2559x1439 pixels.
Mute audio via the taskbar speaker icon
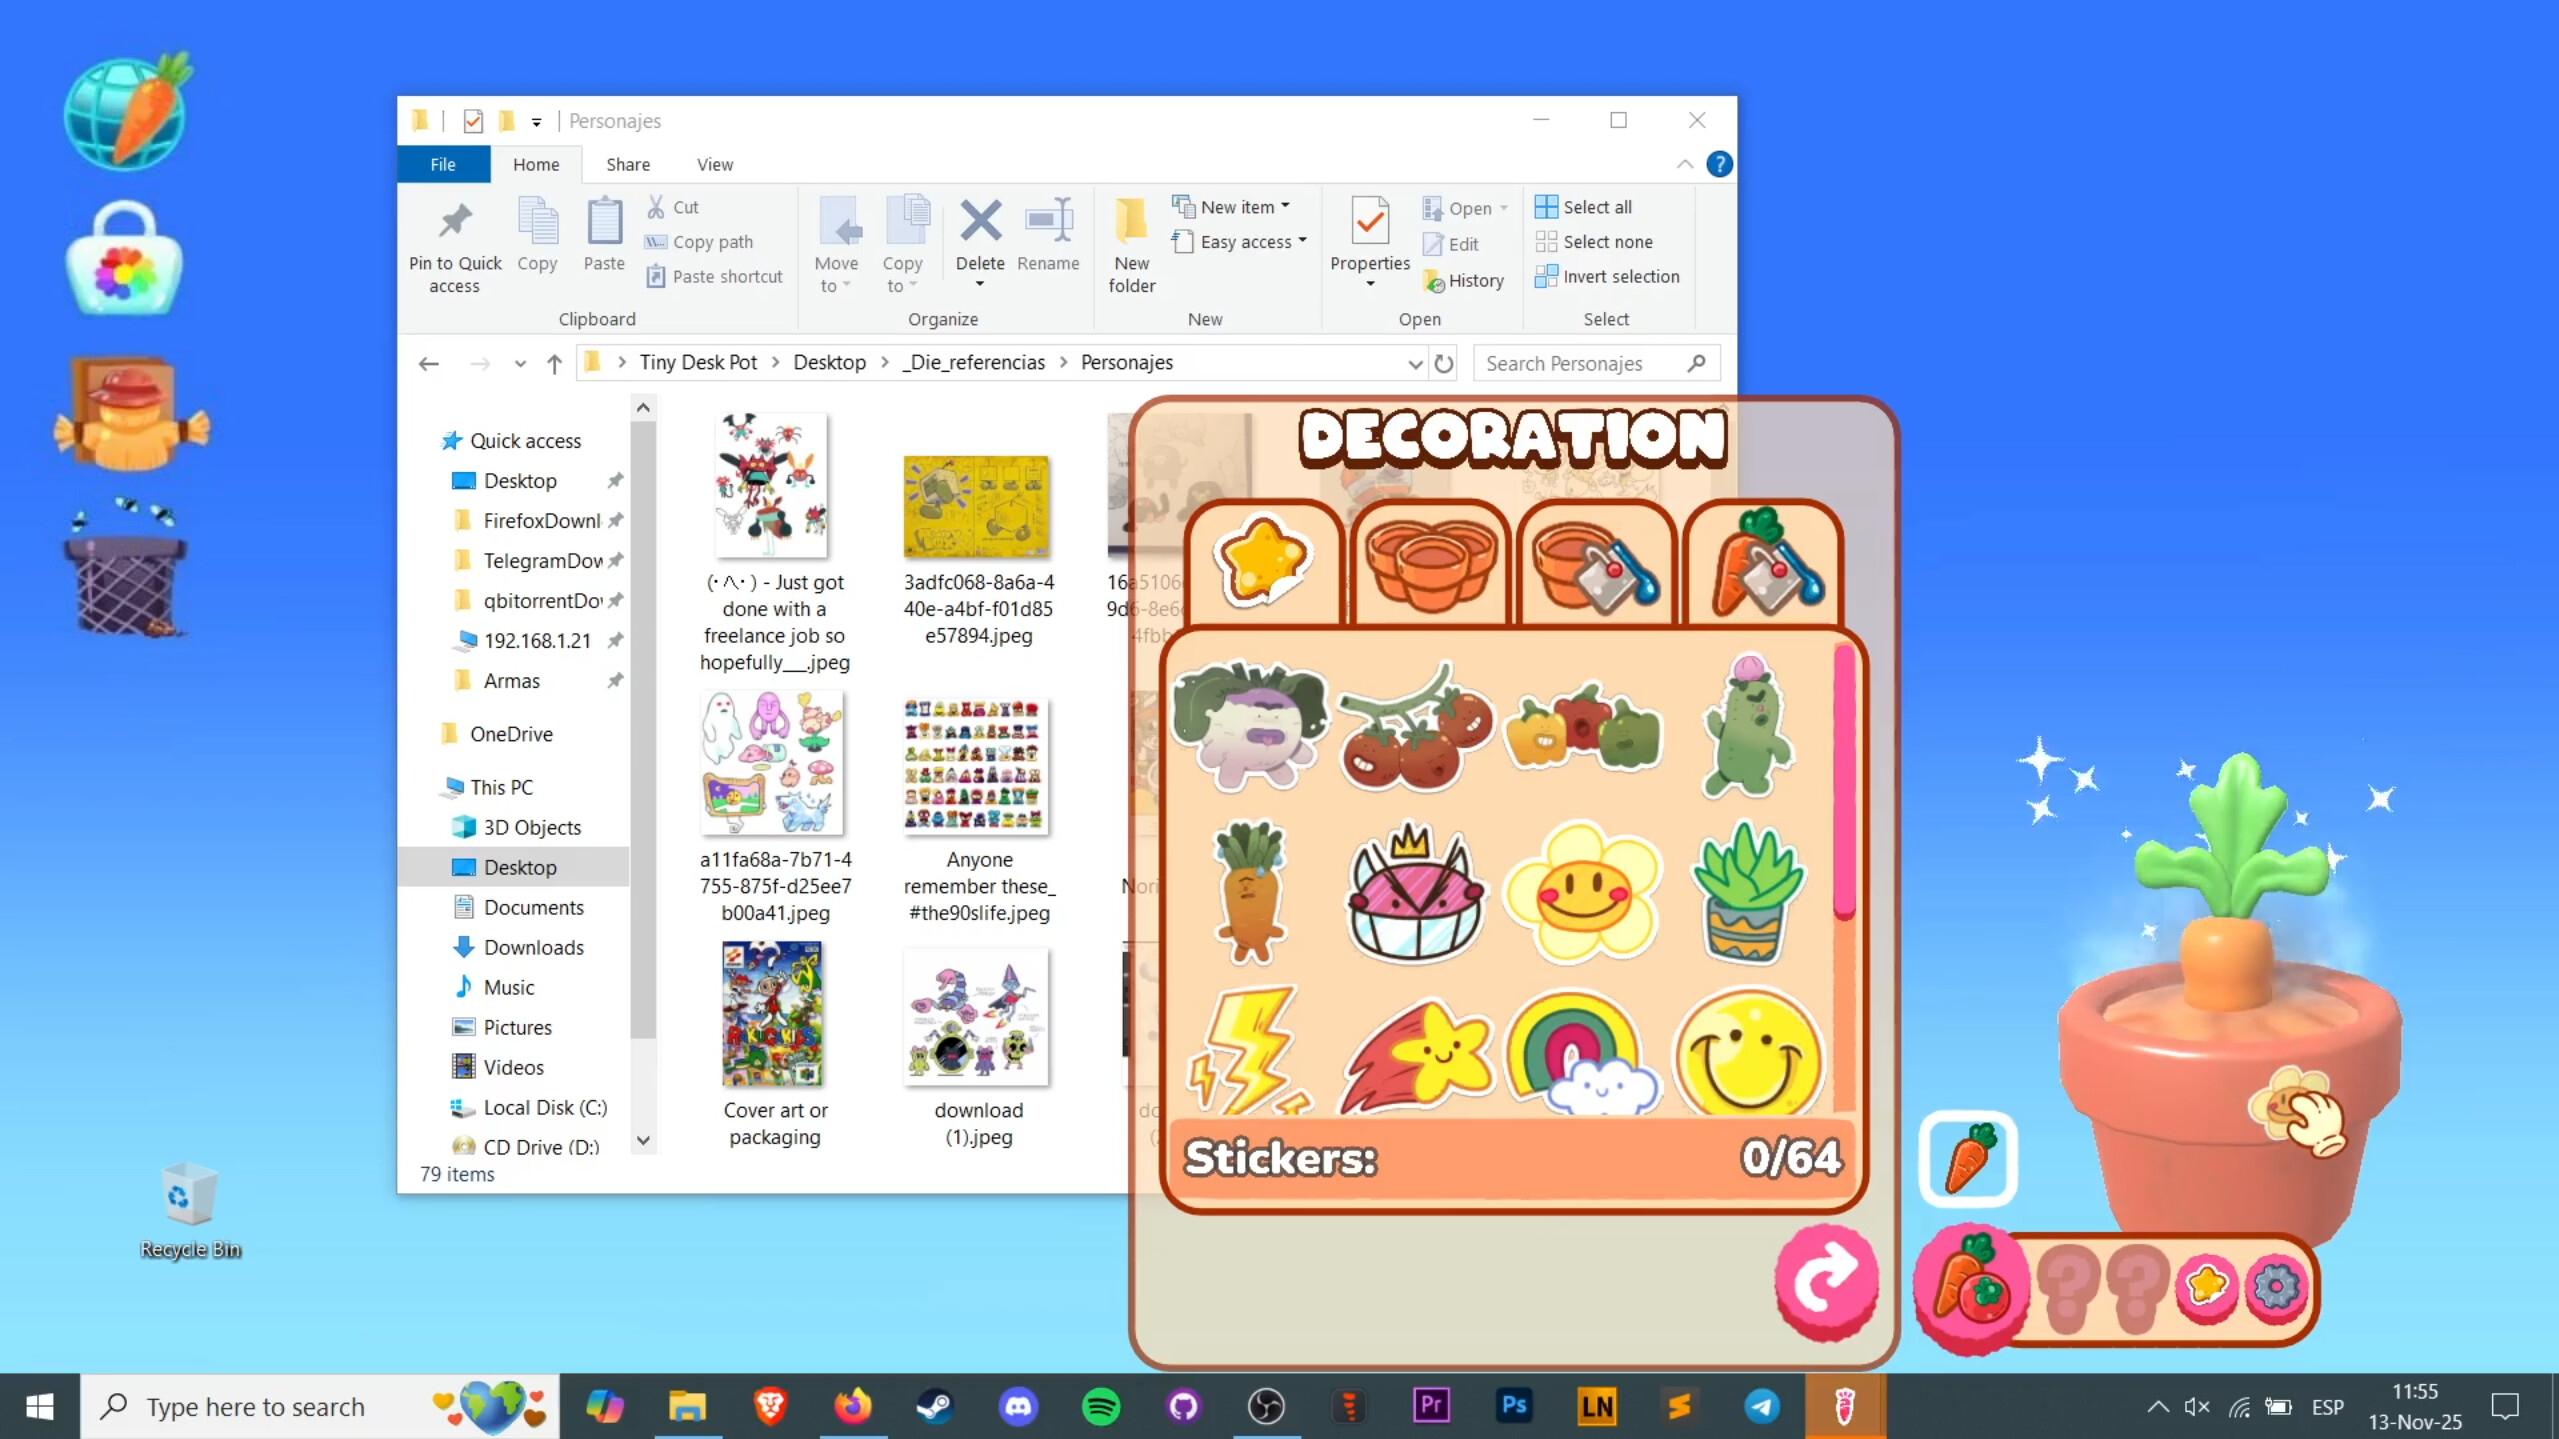2198,1405
